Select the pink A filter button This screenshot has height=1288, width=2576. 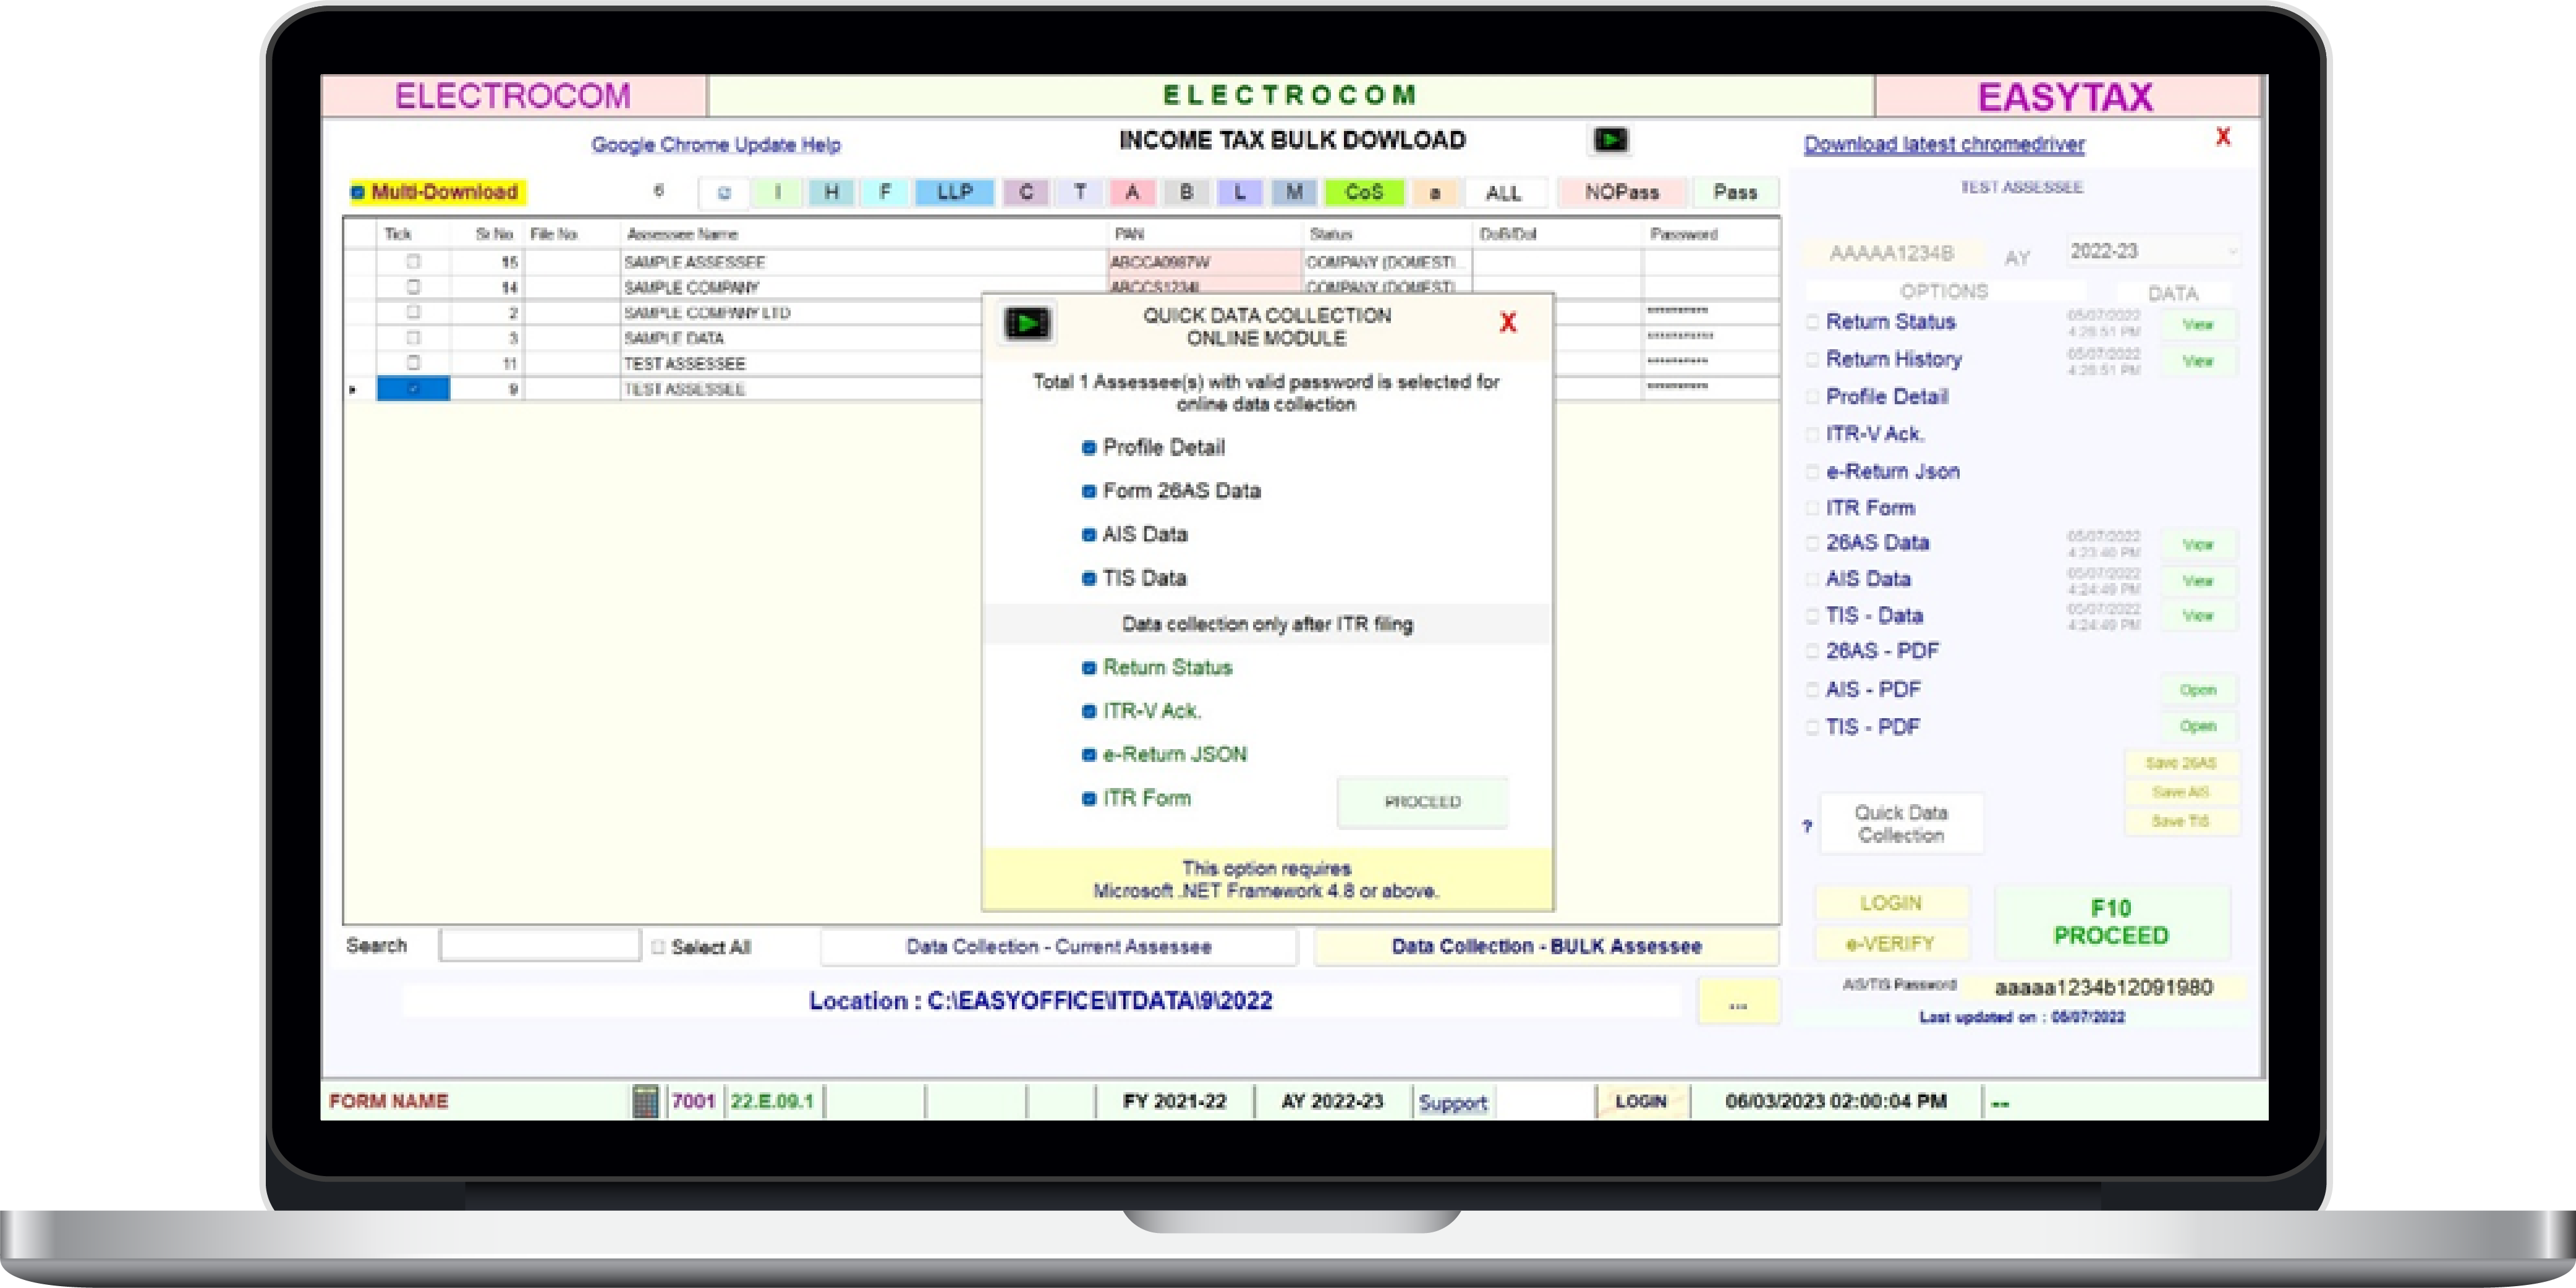click(x=1132, y=192)
